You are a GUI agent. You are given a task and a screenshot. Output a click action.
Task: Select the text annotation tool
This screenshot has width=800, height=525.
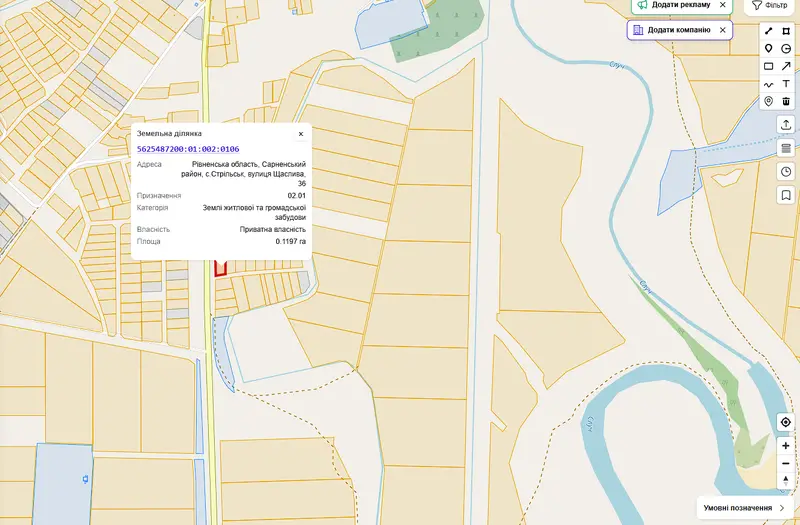point(786,84)
